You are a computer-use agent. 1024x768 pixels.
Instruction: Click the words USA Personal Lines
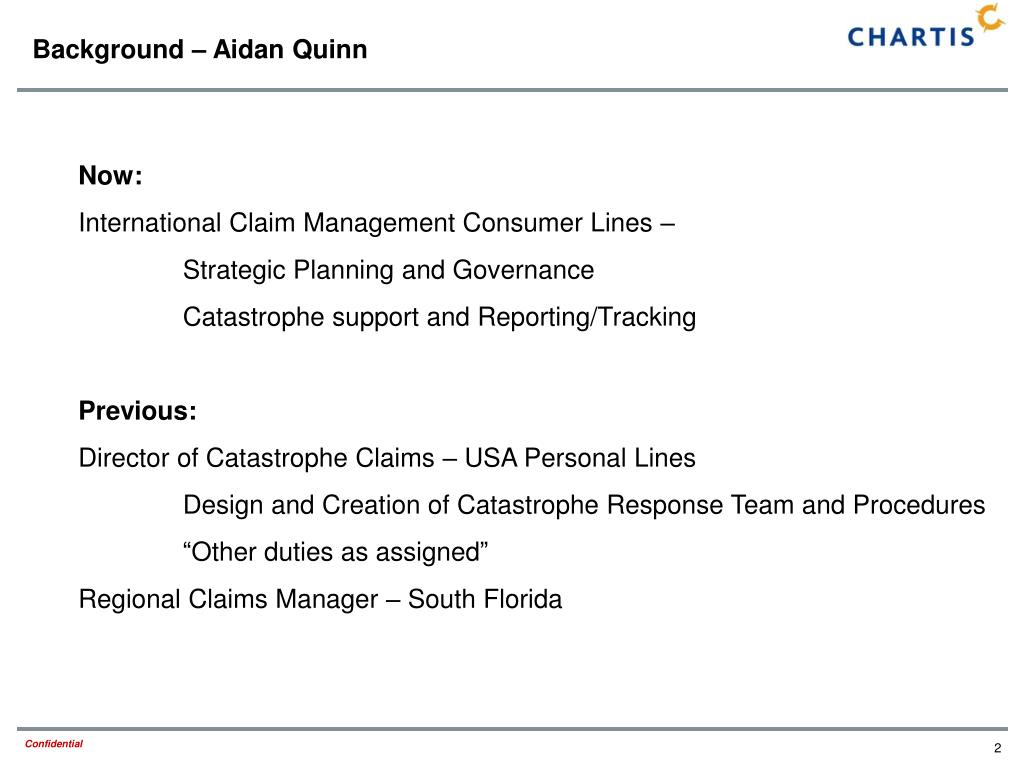pos(580,458)
